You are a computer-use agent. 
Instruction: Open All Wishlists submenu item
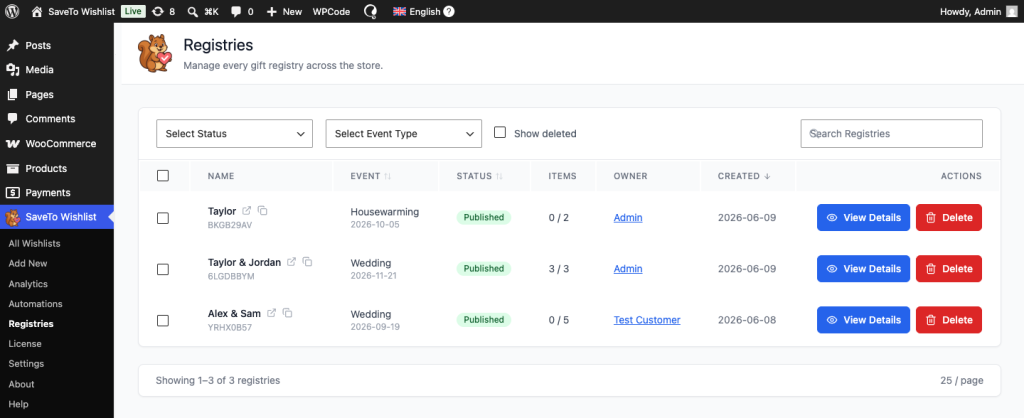tap(35, 244)
